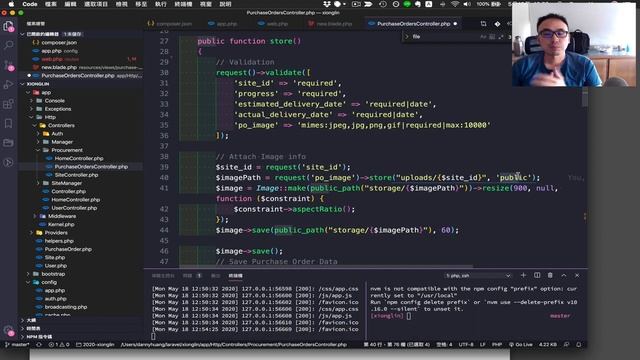Expand the NPM scripts section
The height and width of the screenshot is (360, 640).
click(x=22, y=337)
